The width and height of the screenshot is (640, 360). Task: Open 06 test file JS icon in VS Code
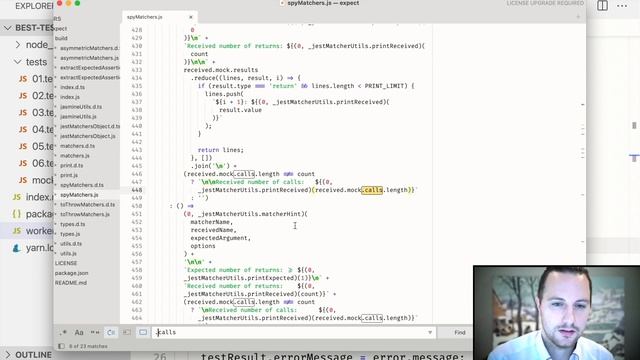(23, 163)
